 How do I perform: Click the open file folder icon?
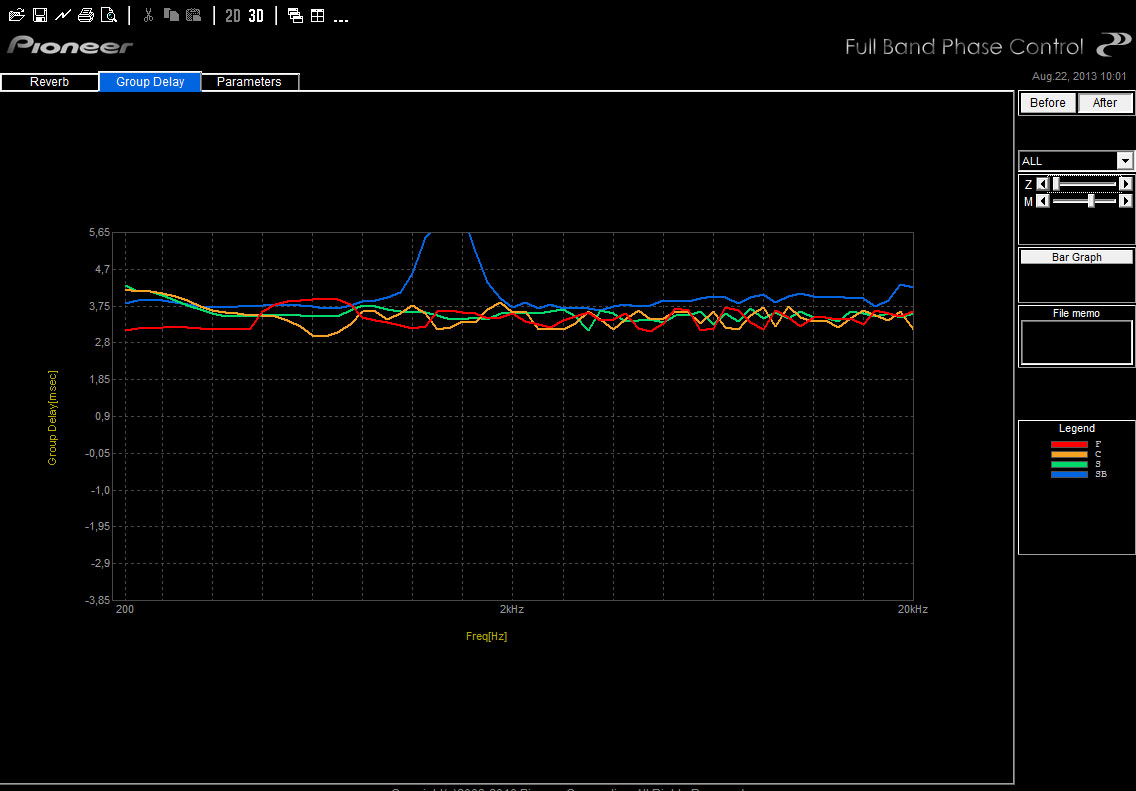[x=16, y=15]
